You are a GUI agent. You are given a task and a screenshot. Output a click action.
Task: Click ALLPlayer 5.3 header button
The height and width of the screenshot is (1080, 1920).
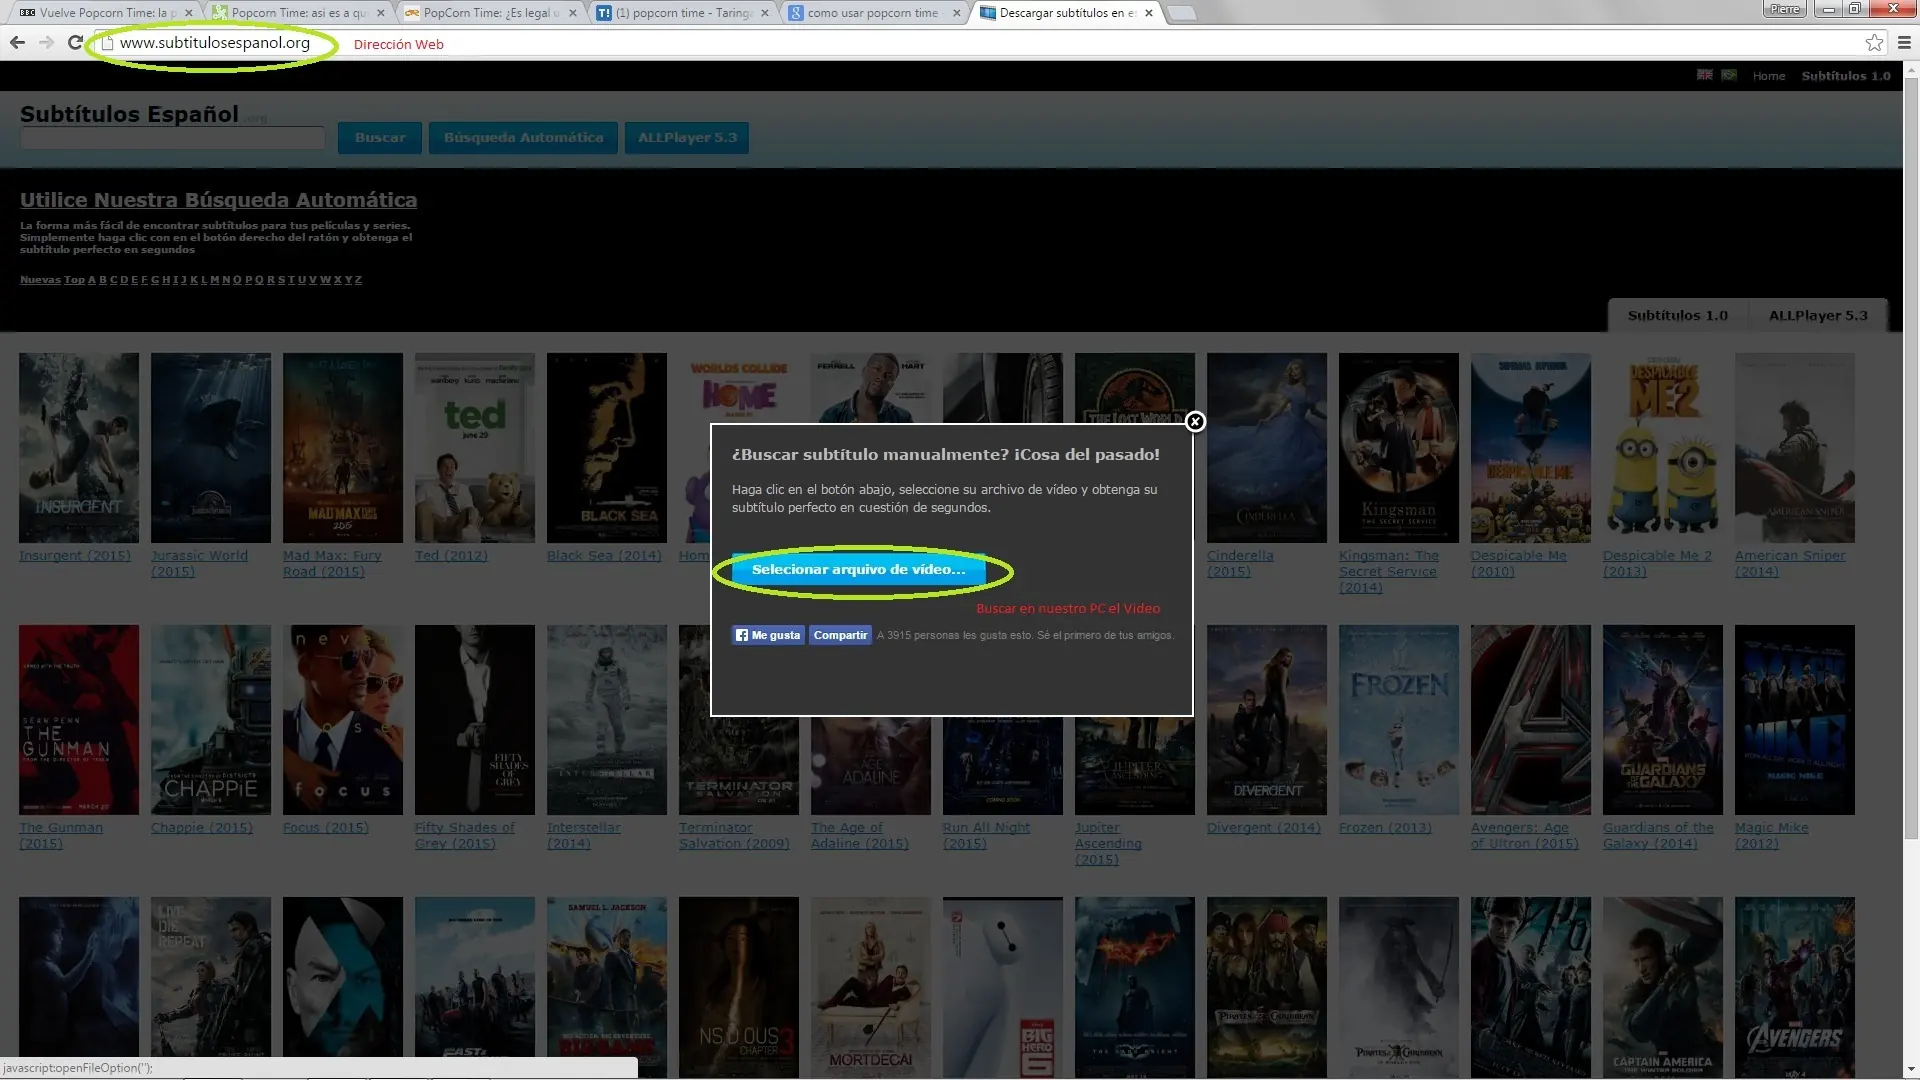click(x=687, y=138)
